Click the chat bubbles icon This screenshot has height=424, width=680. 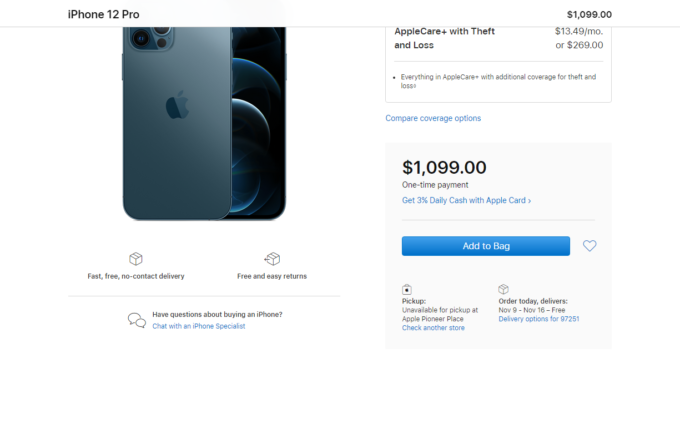click(137, 320)
